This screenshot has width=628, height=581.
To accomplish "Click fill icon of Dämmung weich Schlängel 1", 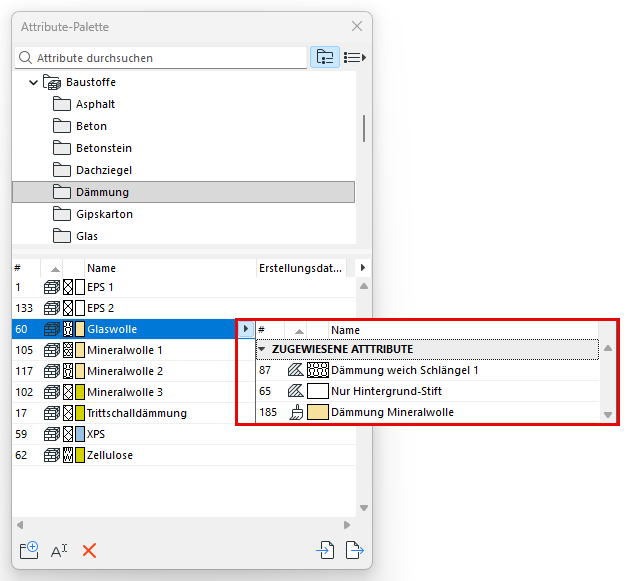I will pos(296,370).
